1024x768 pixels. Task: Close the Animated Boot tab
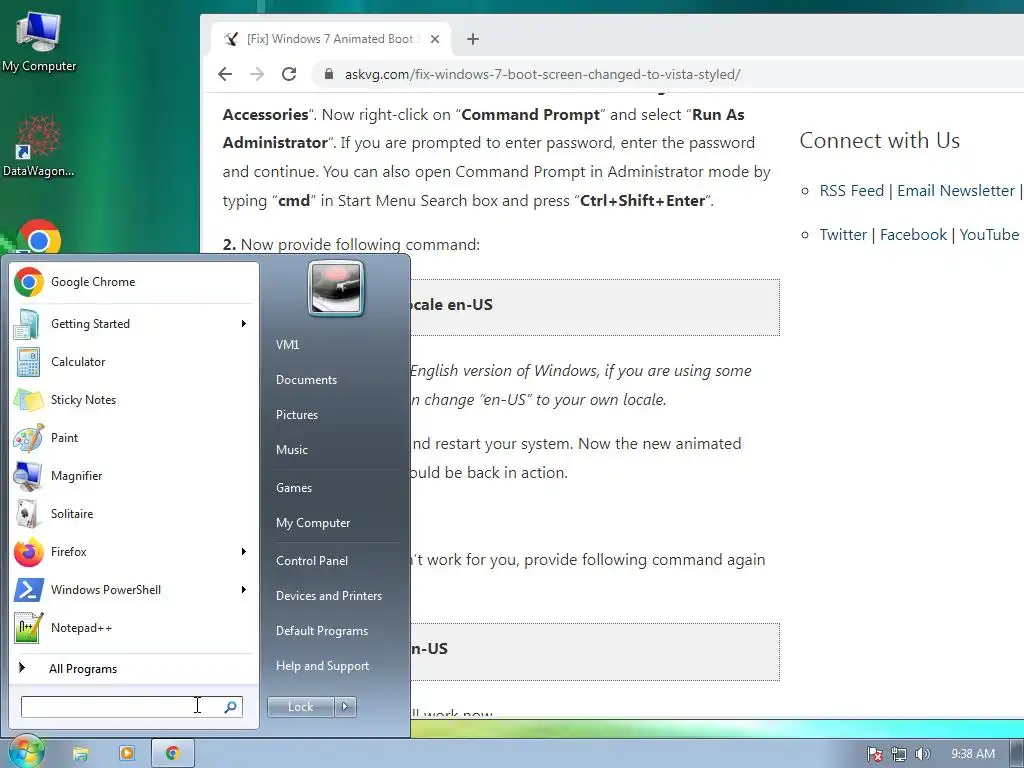436,39
